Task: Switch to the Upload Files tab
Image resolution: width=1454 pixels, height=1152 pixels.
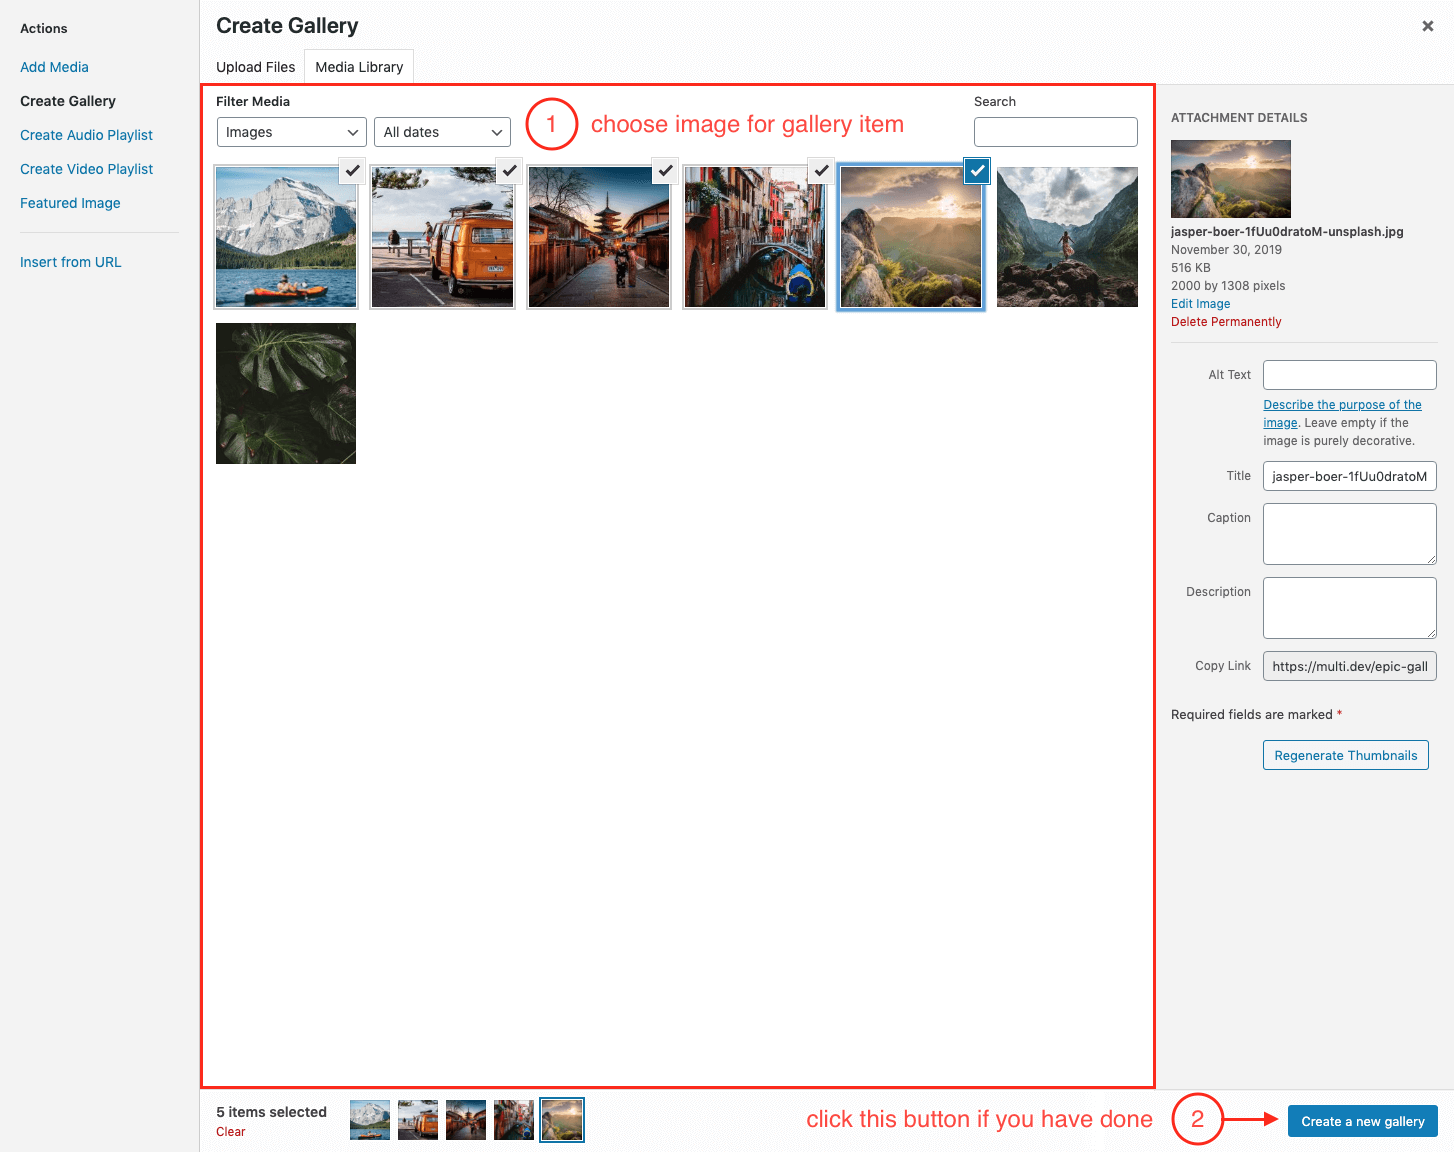Action: 255,67
